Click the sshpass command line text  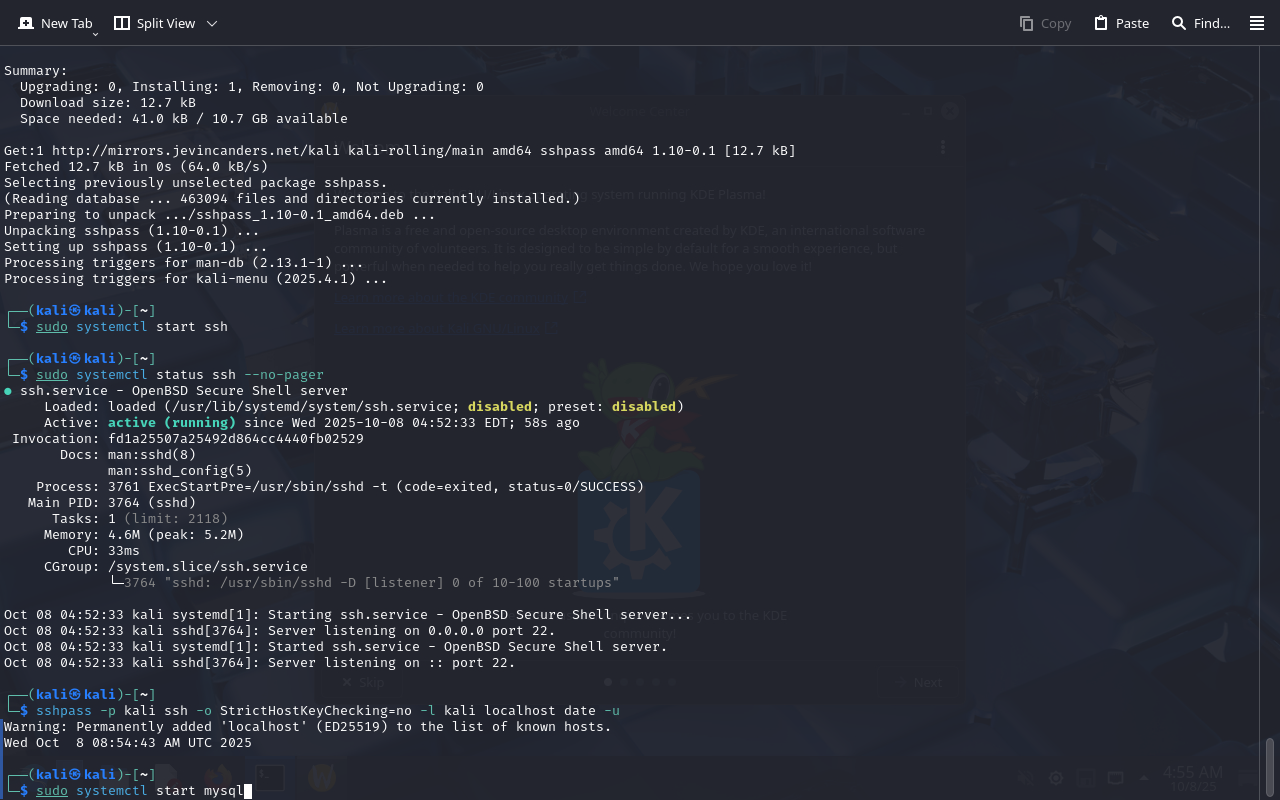point(328,711)
